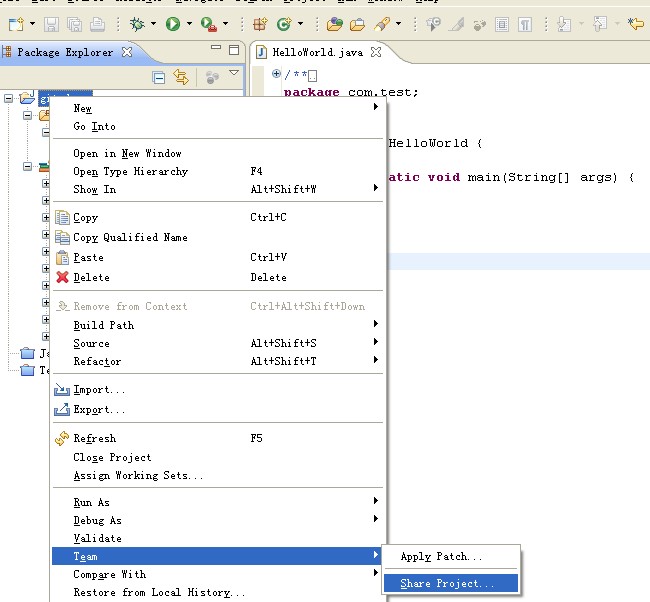650x602 pixels.
Task: Click the Print icon in toolbar
Action: coord(97,24)
